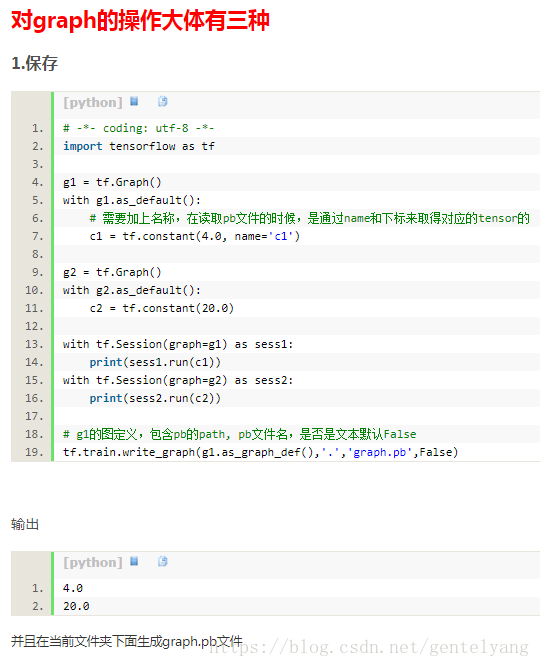The width and height of the screenshot is (540, 667).
Task: Click the line 'with tf.Session(graph=g2) as sess2:'
Action: pyautogui.click(x=178, y=380)
